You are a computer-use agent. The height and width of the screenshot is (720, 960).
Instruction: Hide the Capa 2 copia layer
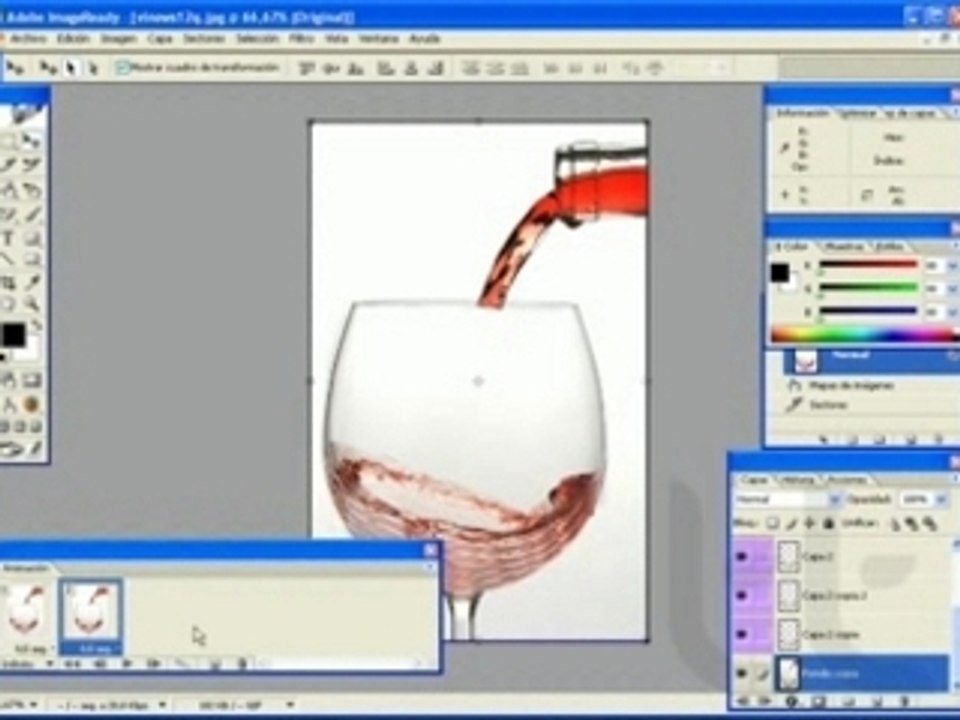pos(742,634)
